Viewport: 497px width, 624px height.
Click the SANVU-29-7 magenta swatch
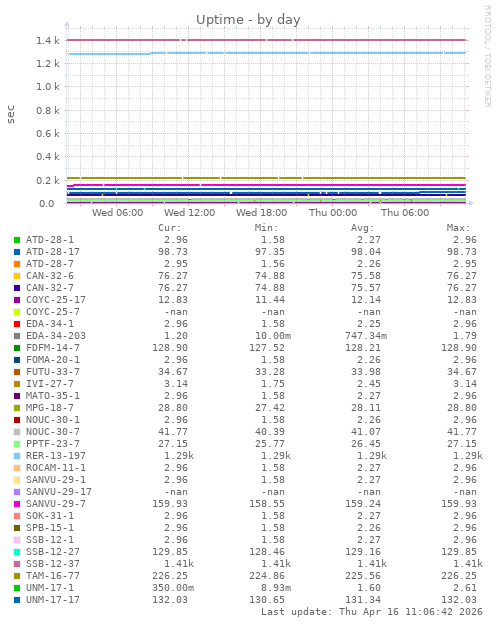click(17, 504)
